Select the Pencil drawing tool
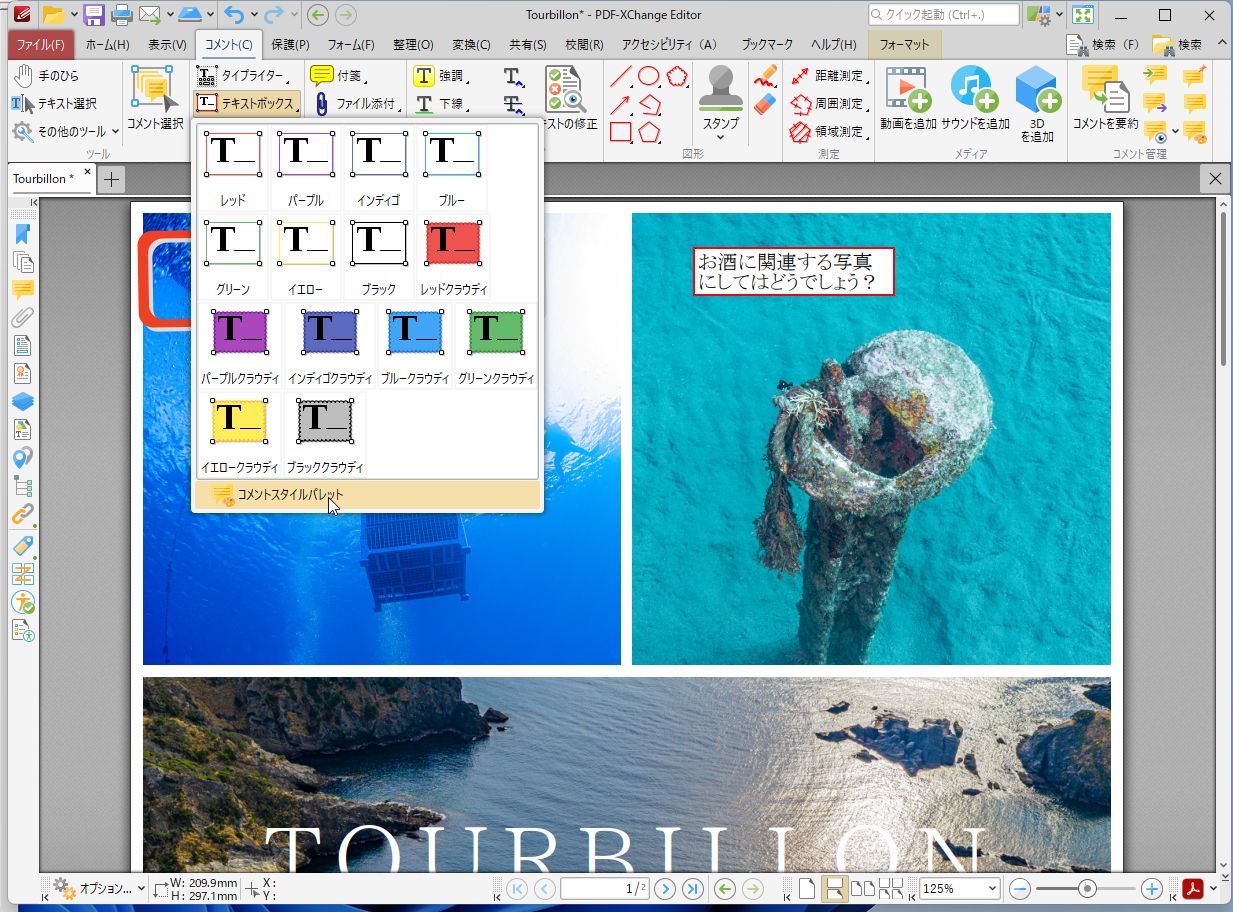 (765, 77)
